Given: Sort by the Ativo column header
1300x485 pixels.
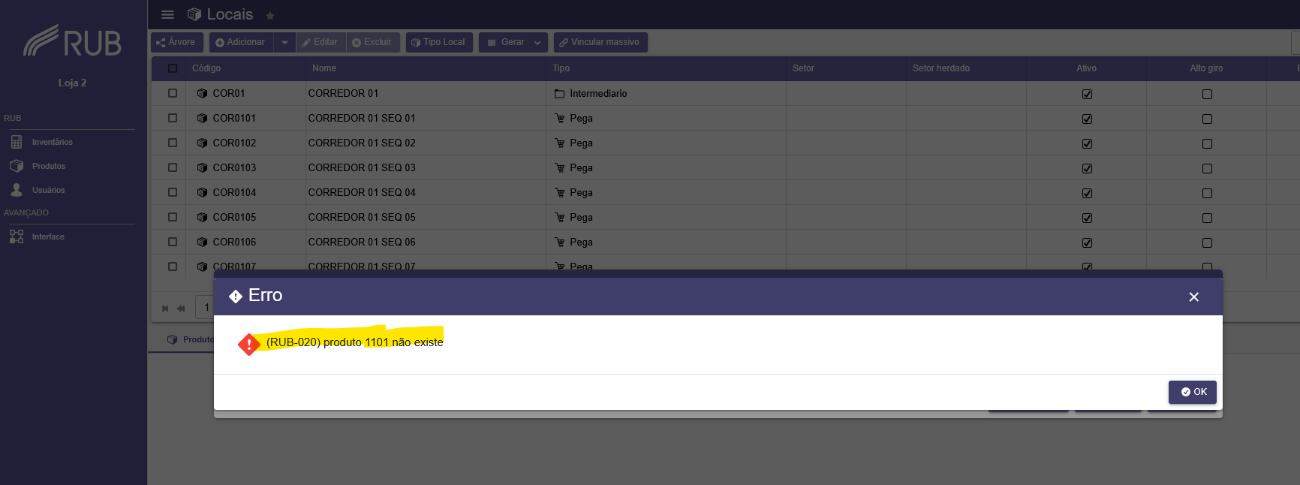Looking at the screenshot, I should [1087, 69].
